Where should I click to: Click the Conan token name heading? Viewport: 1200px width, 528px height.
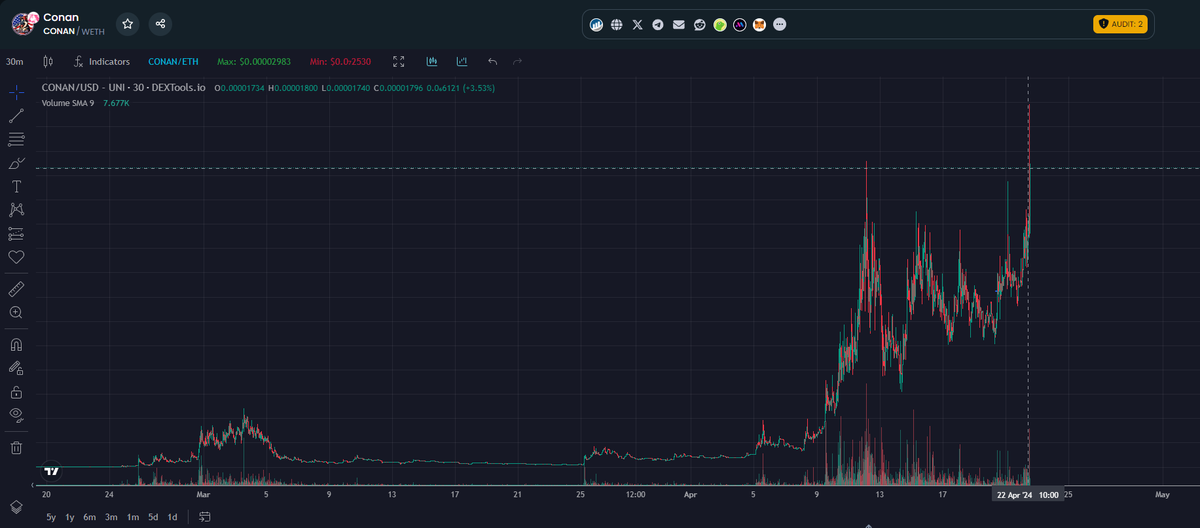pyautogui.click(x=61, y=17)
